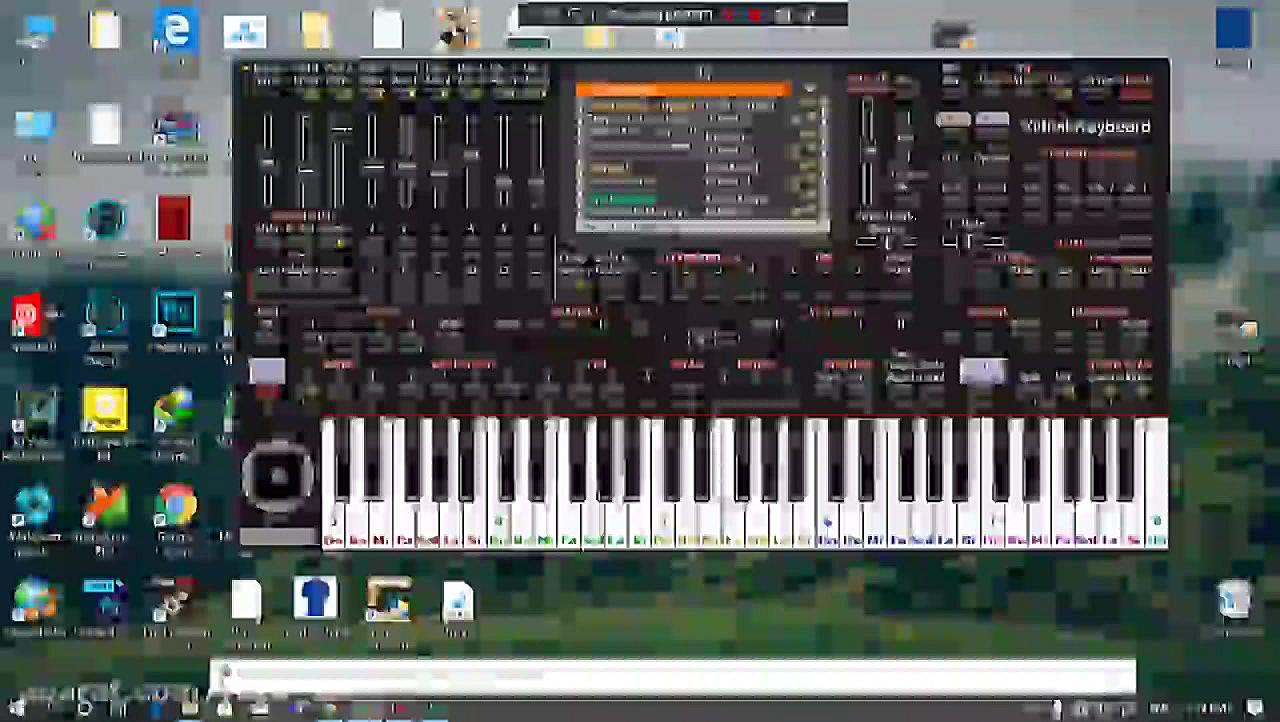Click the leftmost mixer volume fader
This screenshot has width=1280, height=722.
coord(267,160)
